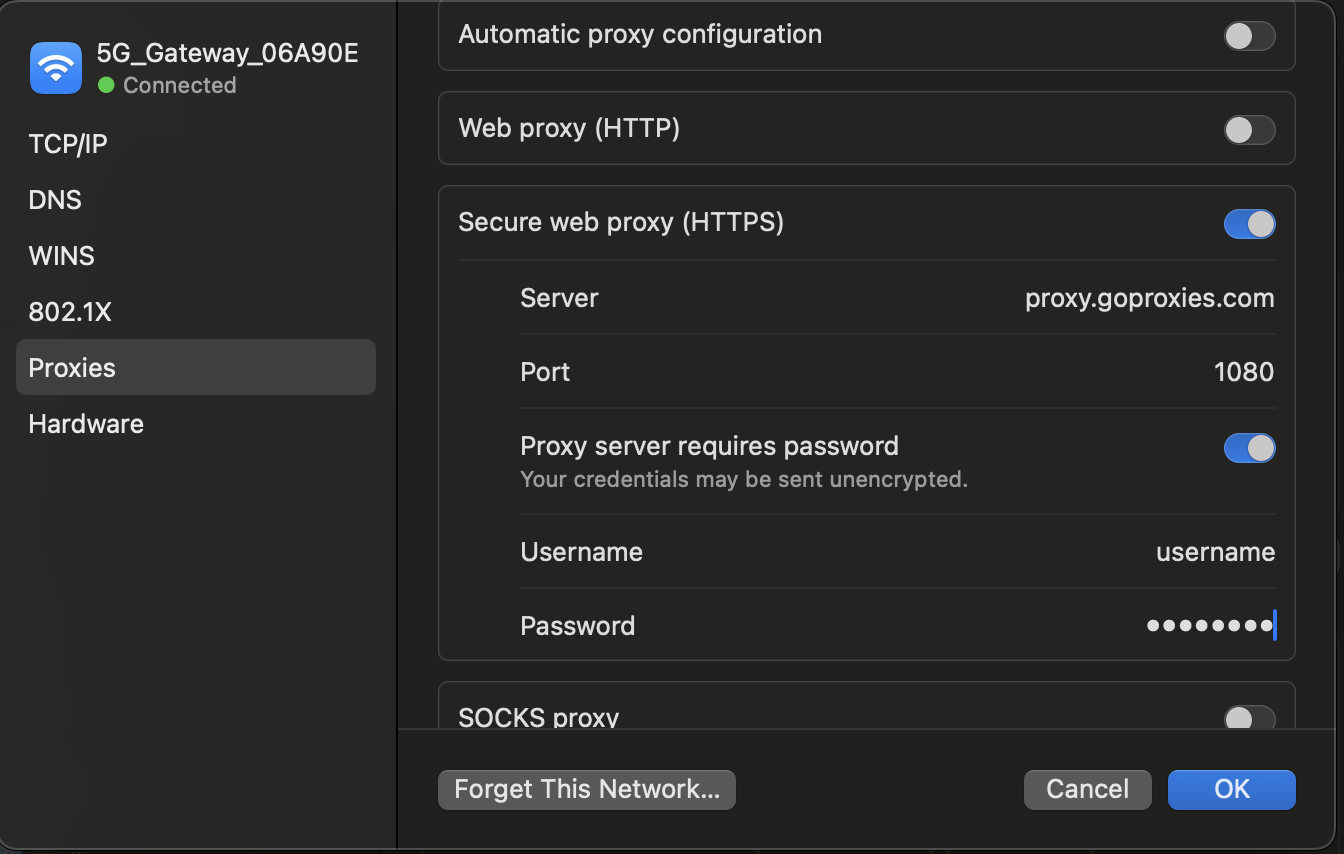Open the TCP/IP settings section
Screen dimensions: 1344x854
(x=68, y=144)
